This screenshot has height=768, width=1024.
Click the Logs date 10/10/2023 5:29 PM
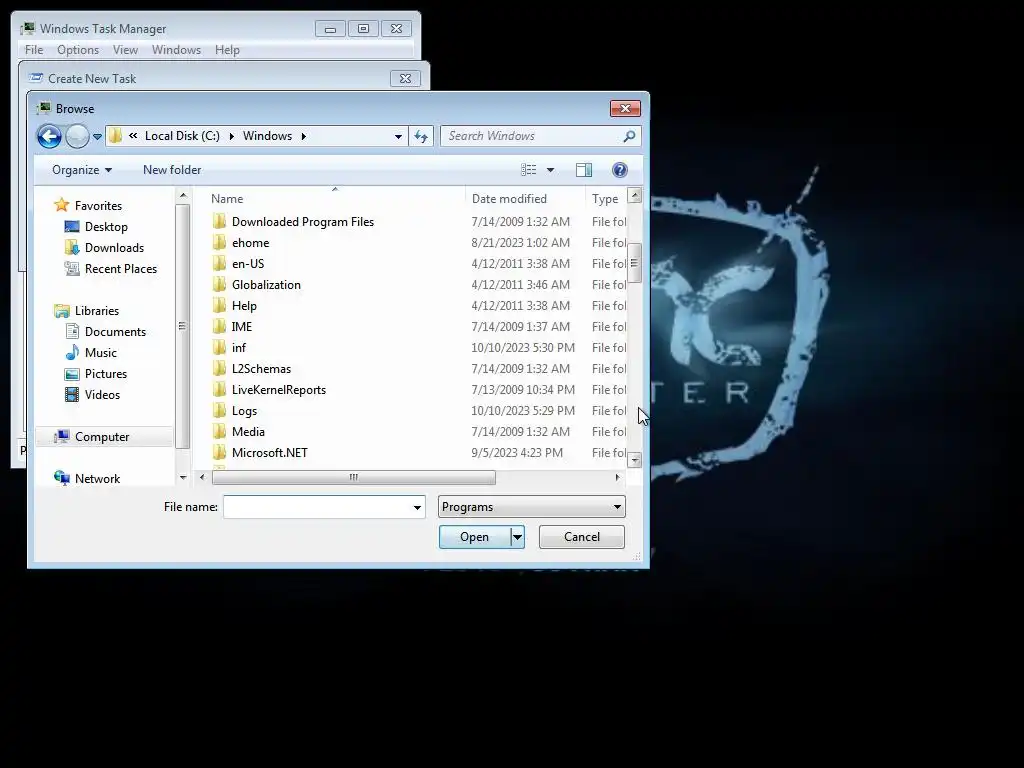(x=523, y=411)
